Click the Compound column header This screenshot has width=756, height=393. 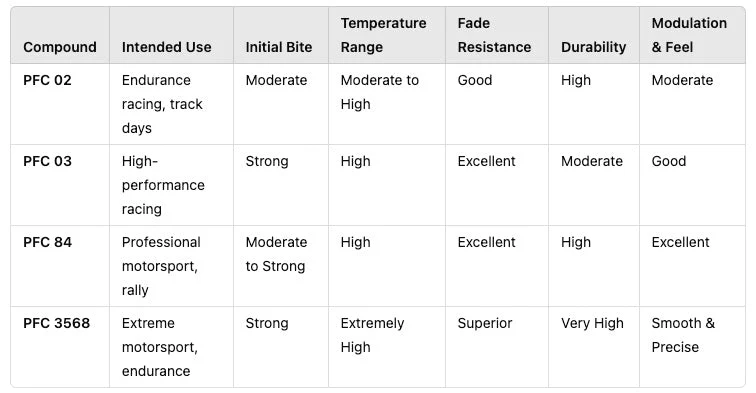60,47
